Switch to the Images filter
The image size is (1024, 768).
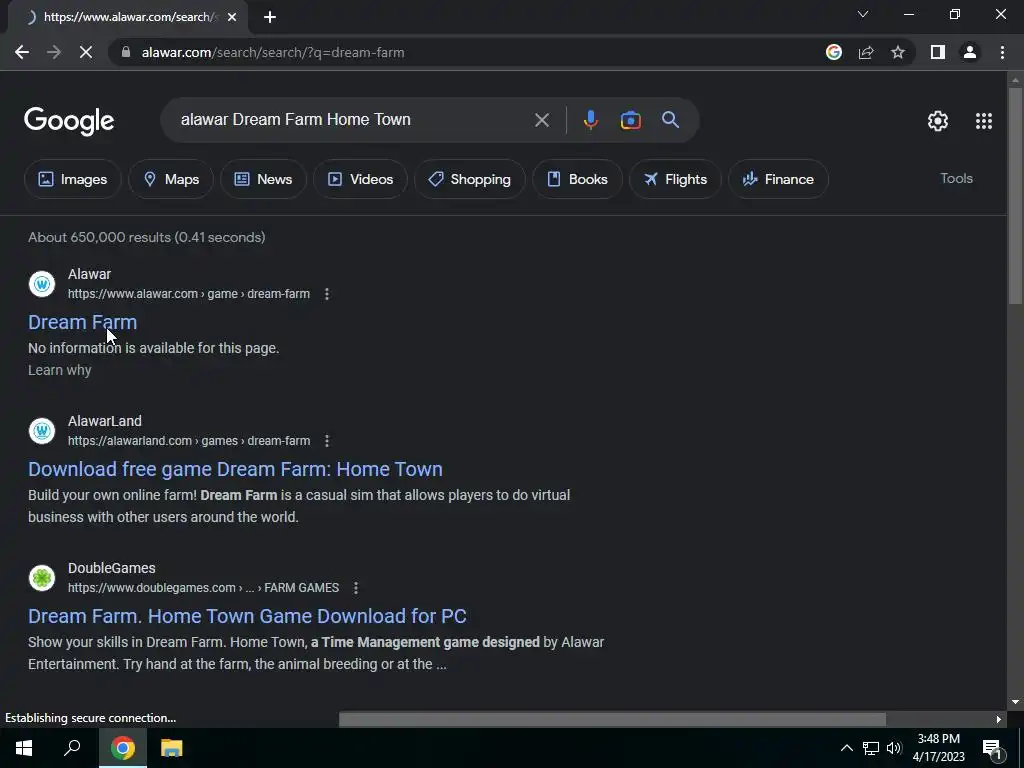72,179
